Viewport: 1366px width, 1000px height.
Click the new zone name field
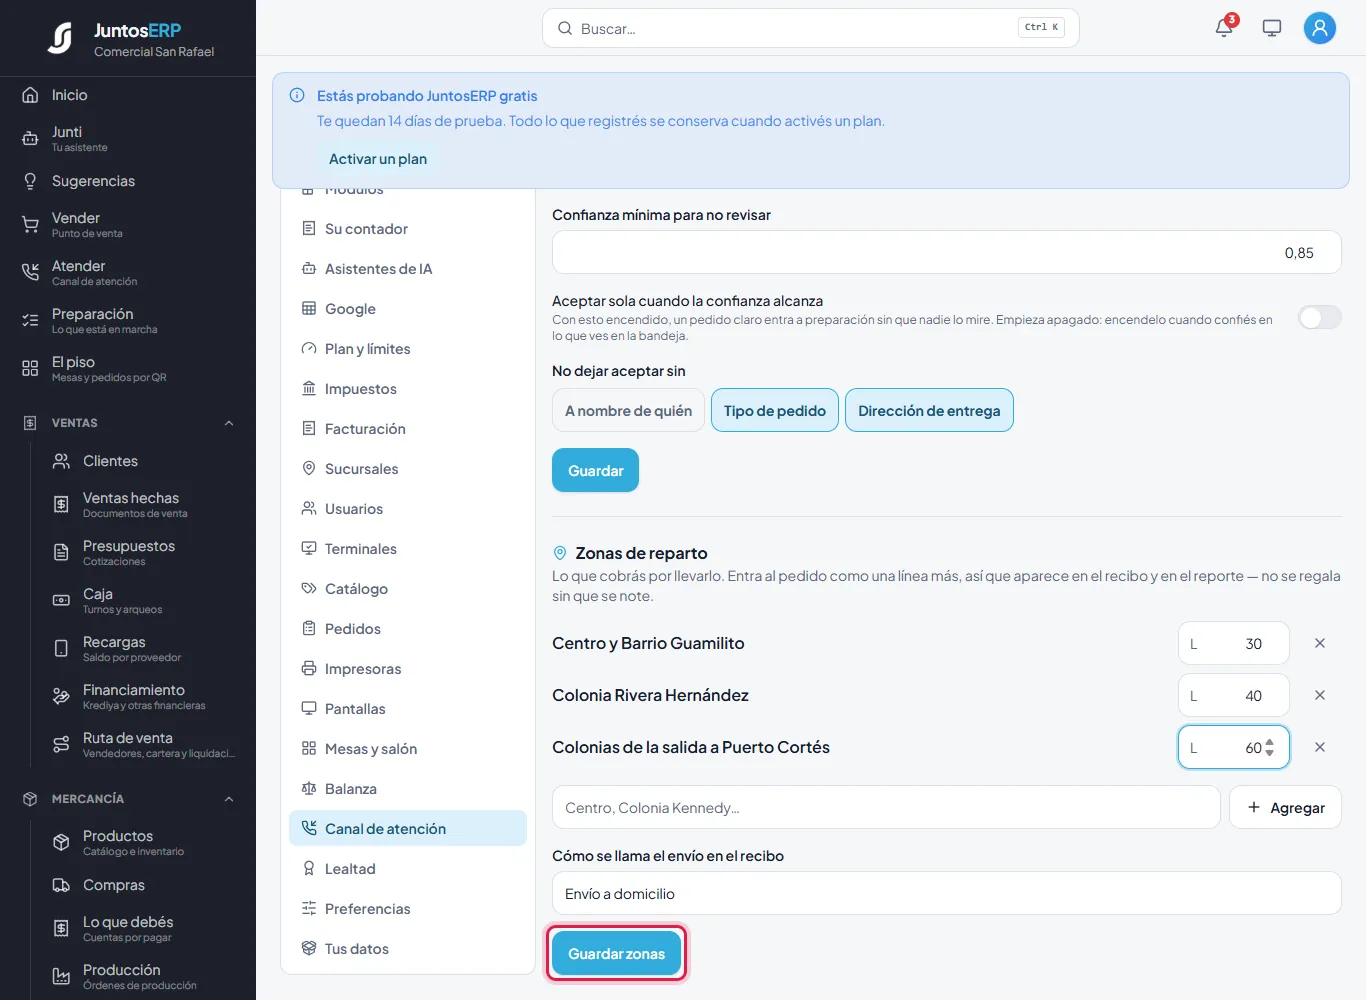point(886,807)
